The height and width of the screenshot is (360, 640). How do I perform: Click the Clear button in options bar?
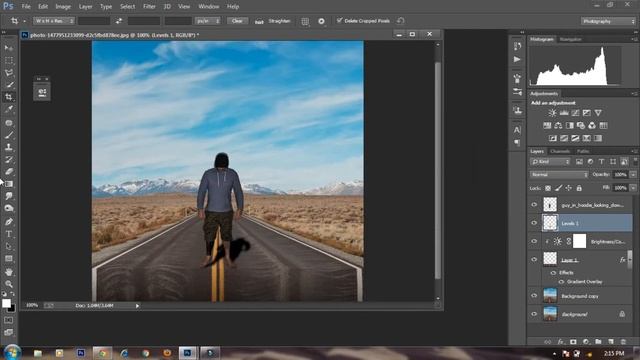(x=237, y=21)
